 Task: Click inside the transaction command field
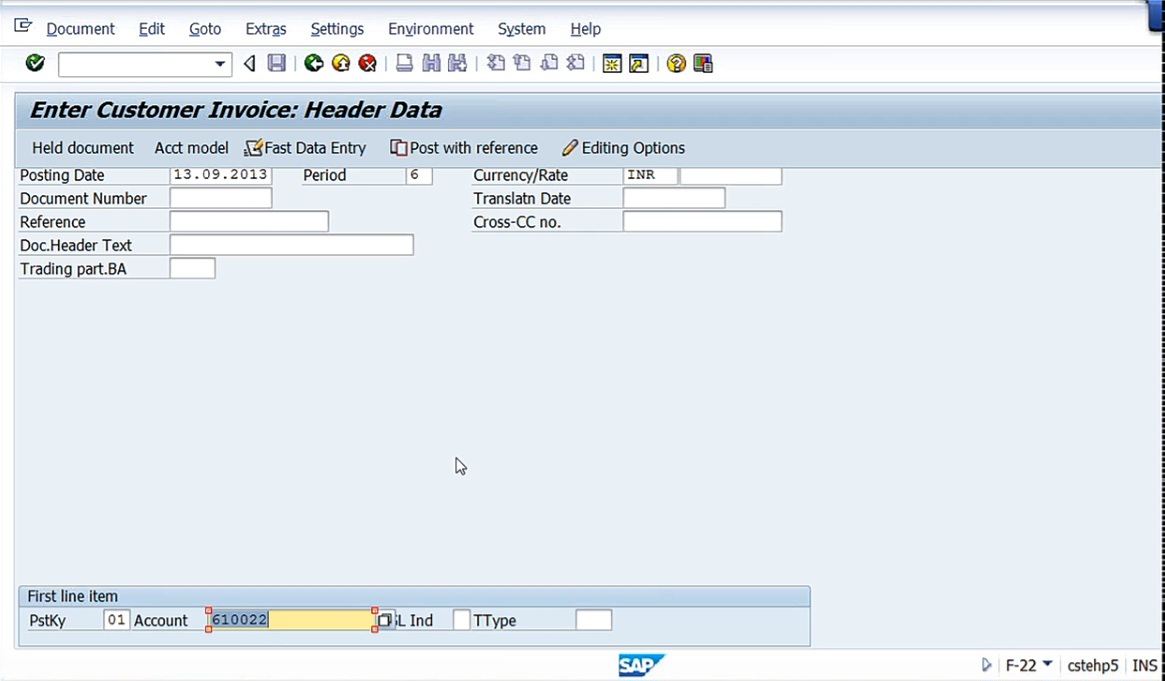136,64
